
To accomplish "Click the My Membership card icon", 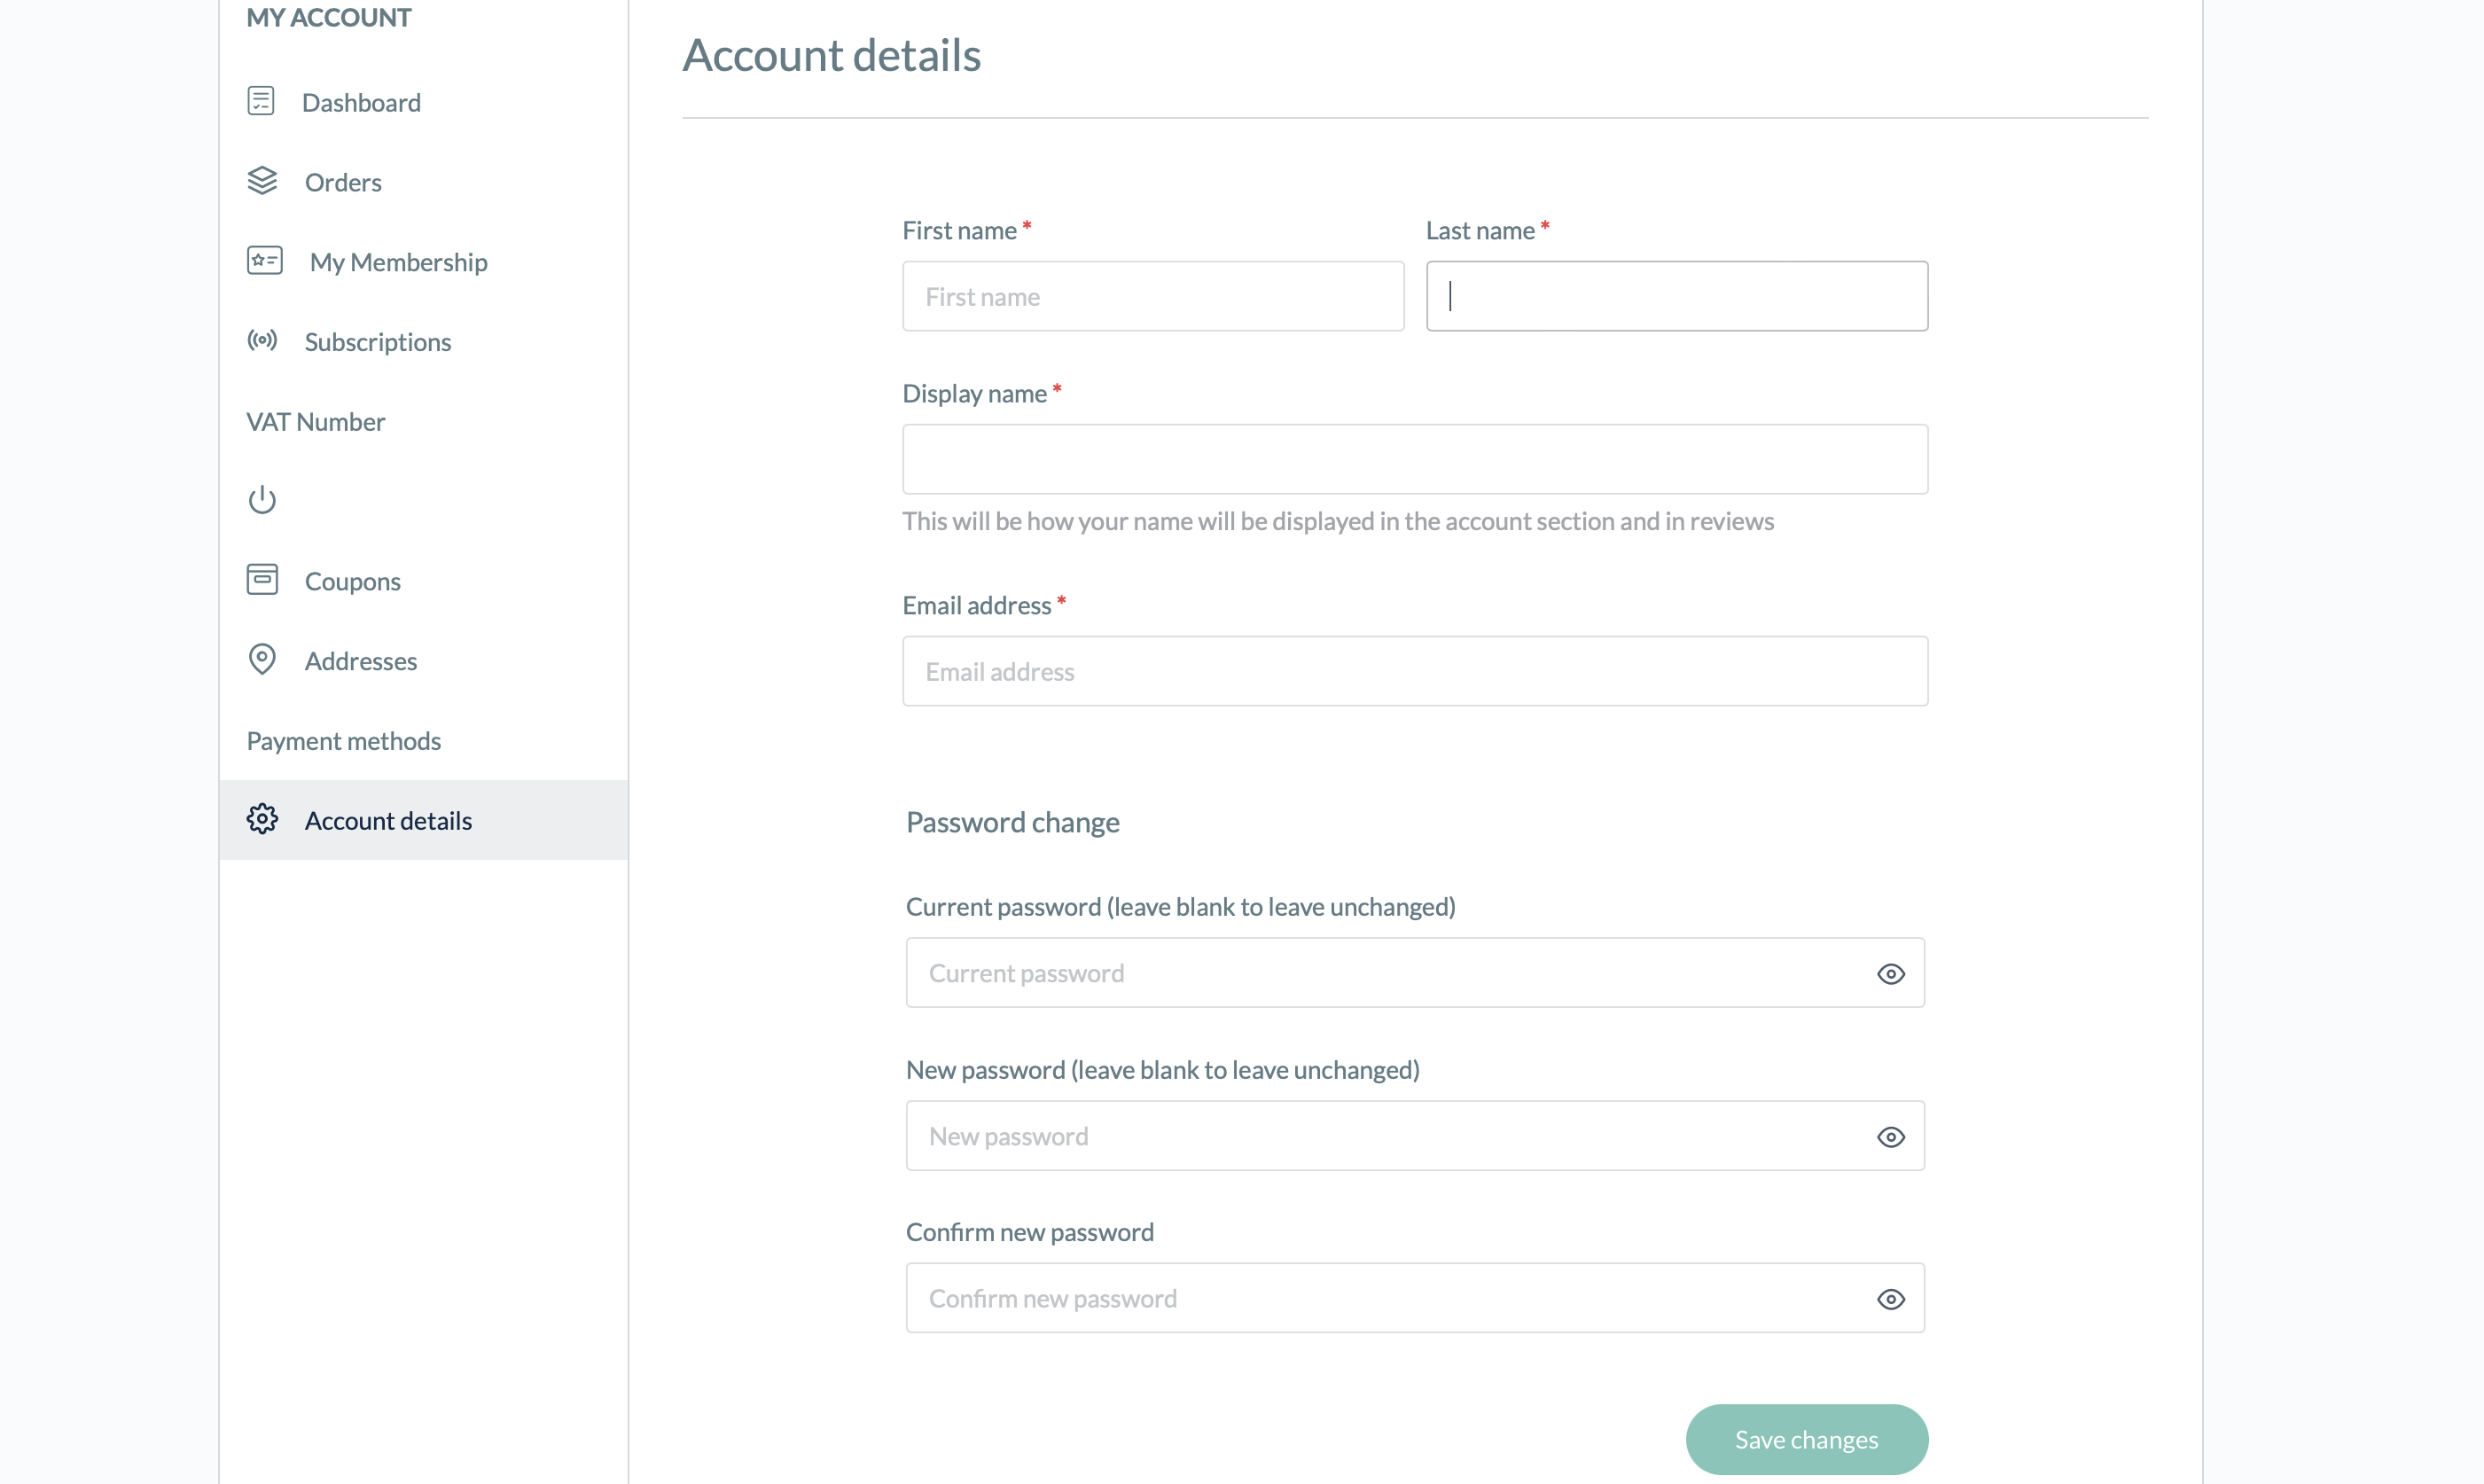I will point(265,261).
